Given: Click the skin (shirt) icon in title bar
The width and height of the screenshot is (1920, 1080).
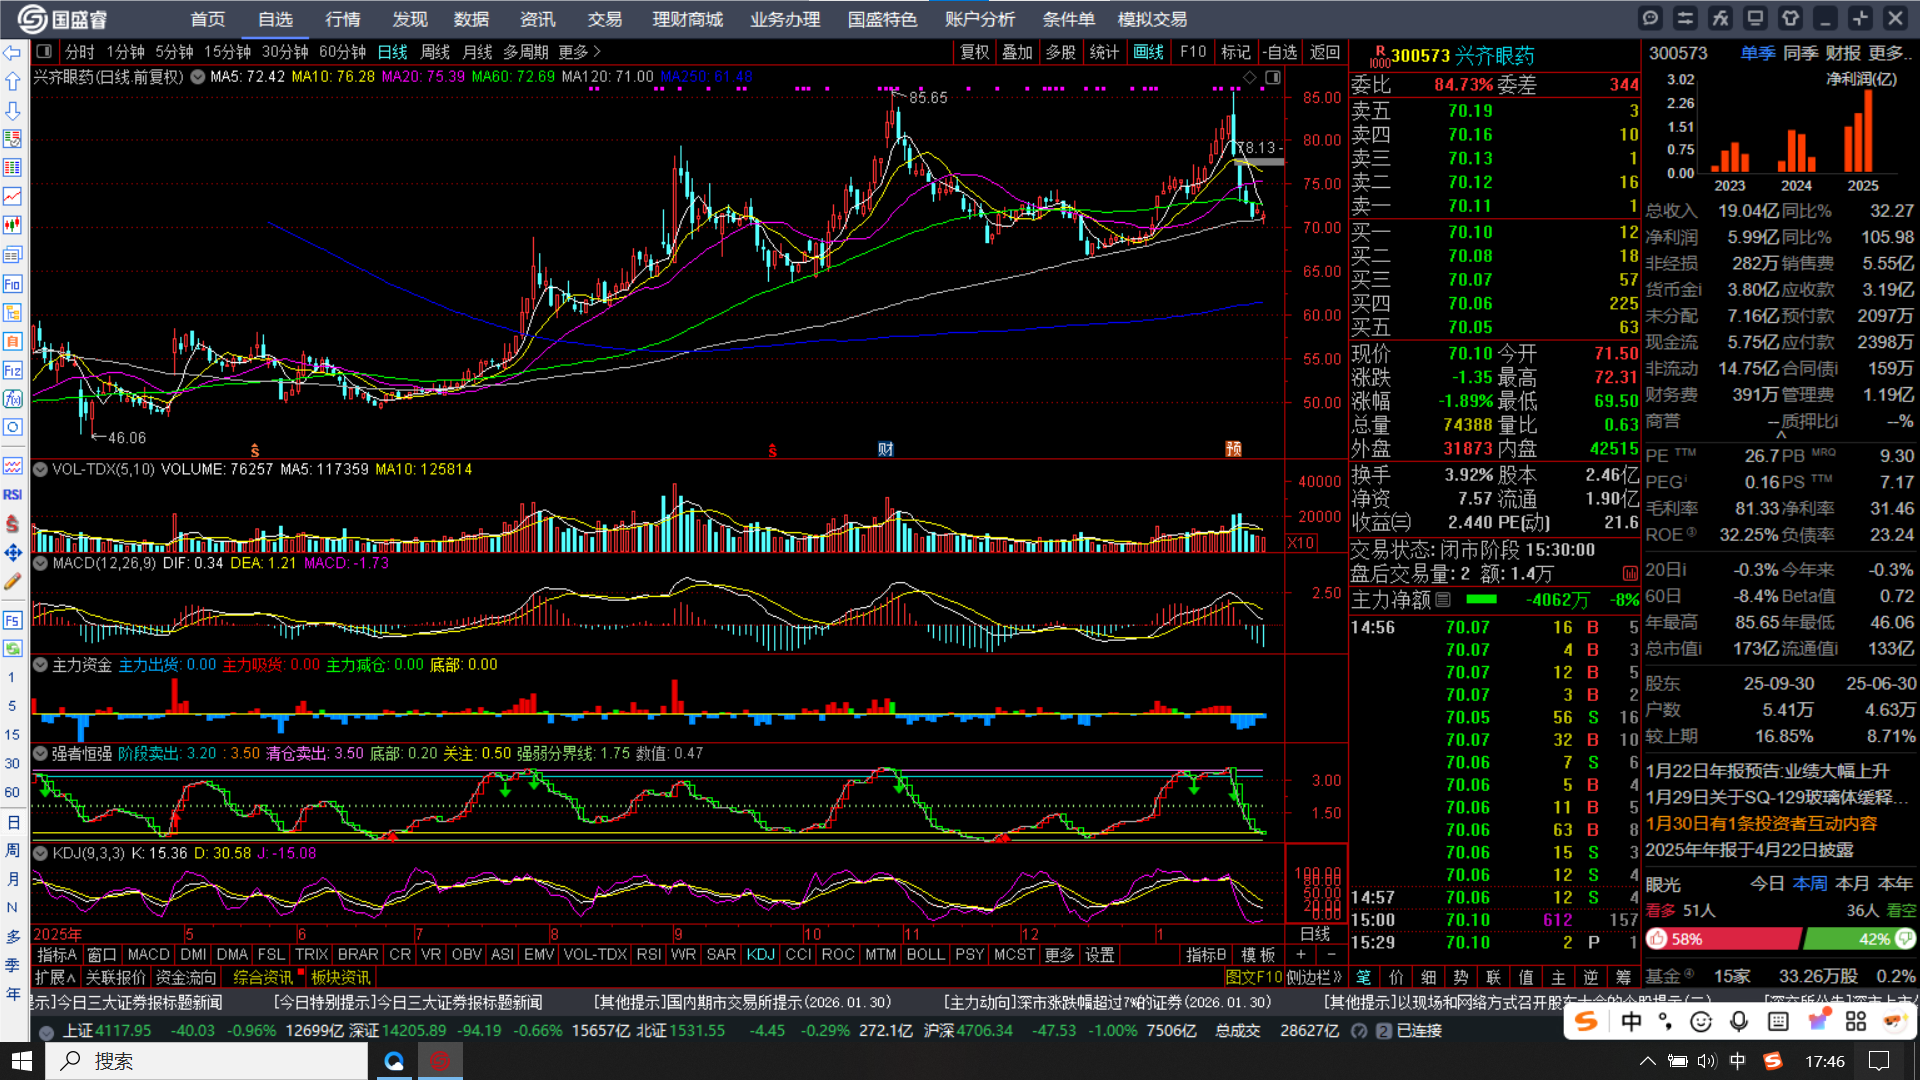Looking at the screenshot, I should tap(1790, 18).
